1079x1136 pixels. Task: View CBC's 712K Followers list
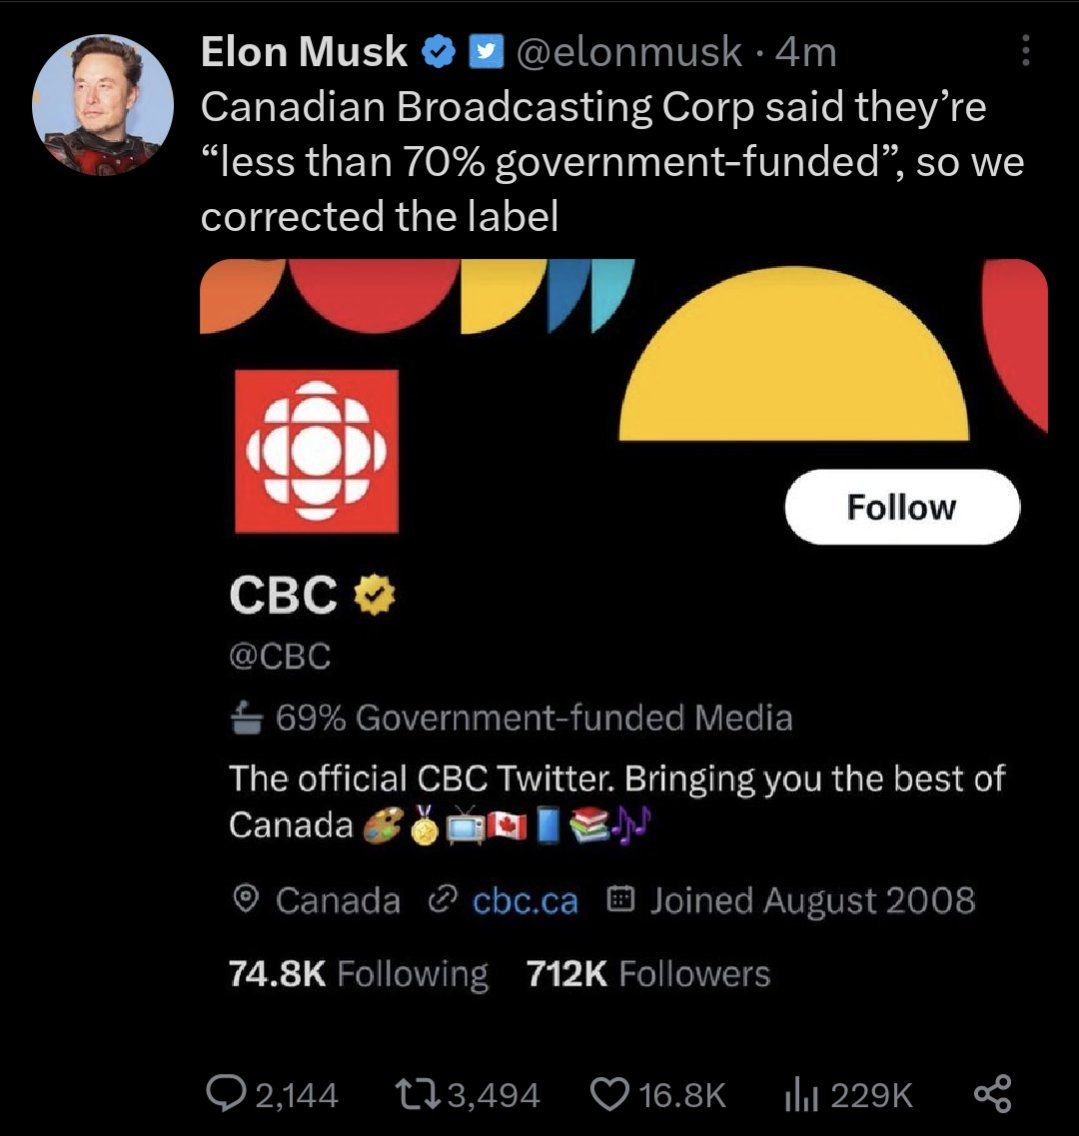pos(648,974)
